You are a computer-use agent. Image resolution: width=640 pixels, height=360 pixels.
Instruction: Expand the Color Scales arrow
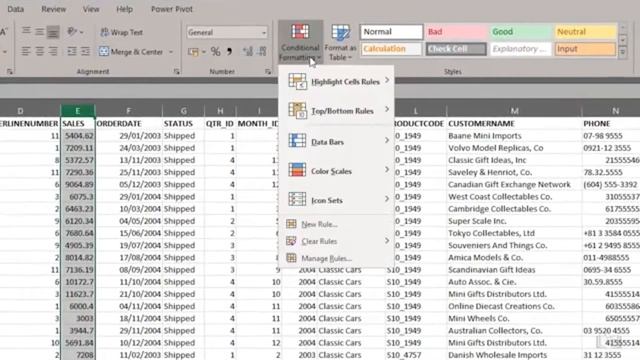(x=387, y=169)
